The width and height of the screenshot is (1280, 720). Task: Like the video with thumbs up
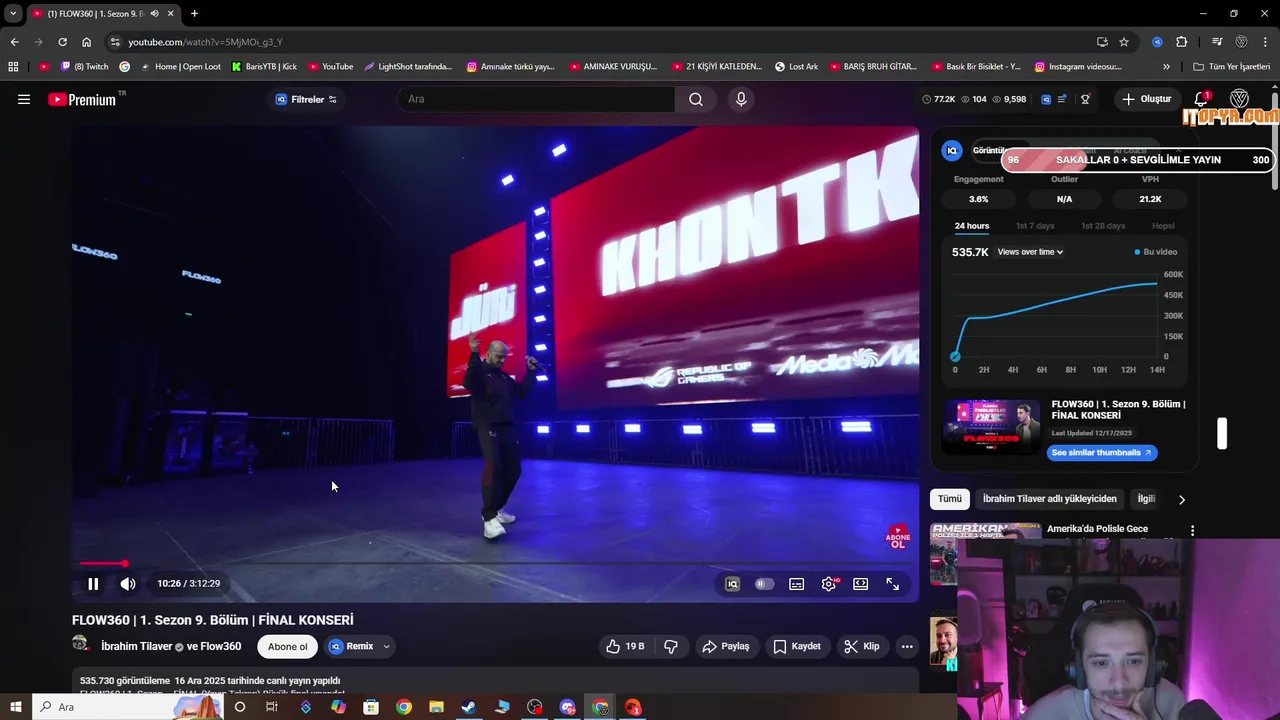(x=625, y=646)
